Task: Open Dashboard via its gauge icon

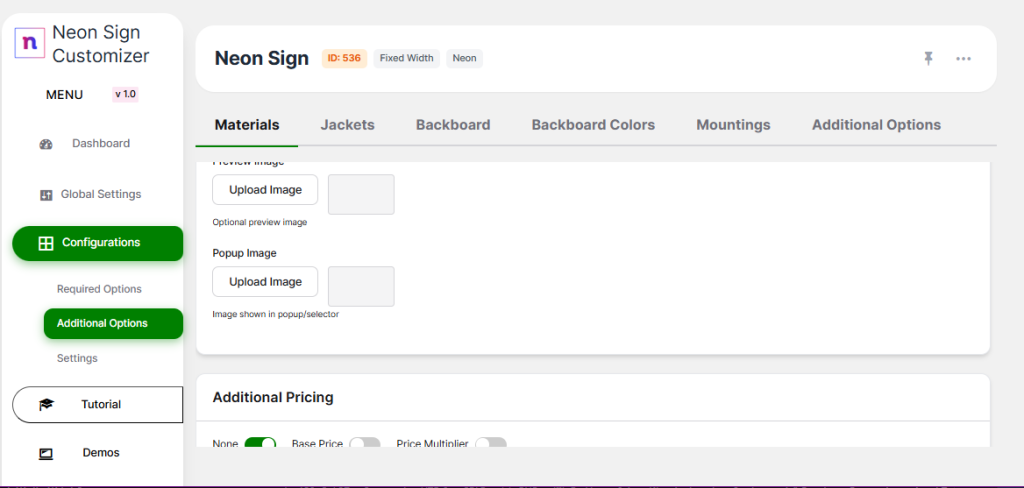Action: [x=46, y=144]
